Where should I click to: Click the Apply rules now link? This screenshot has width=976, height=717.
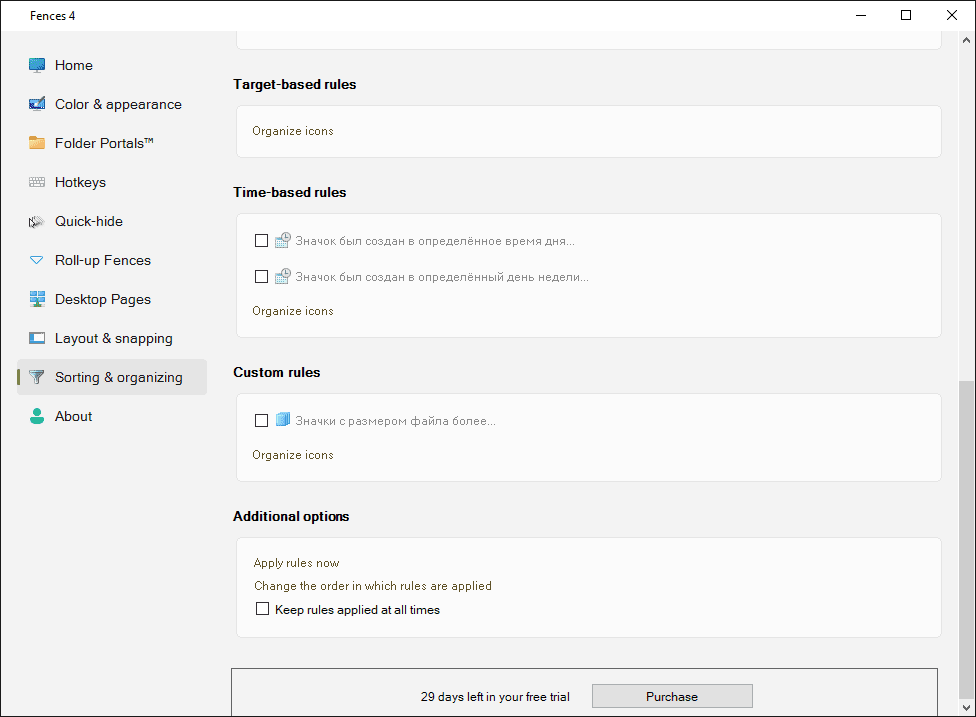pyautogui.click(x=297, y=563)
